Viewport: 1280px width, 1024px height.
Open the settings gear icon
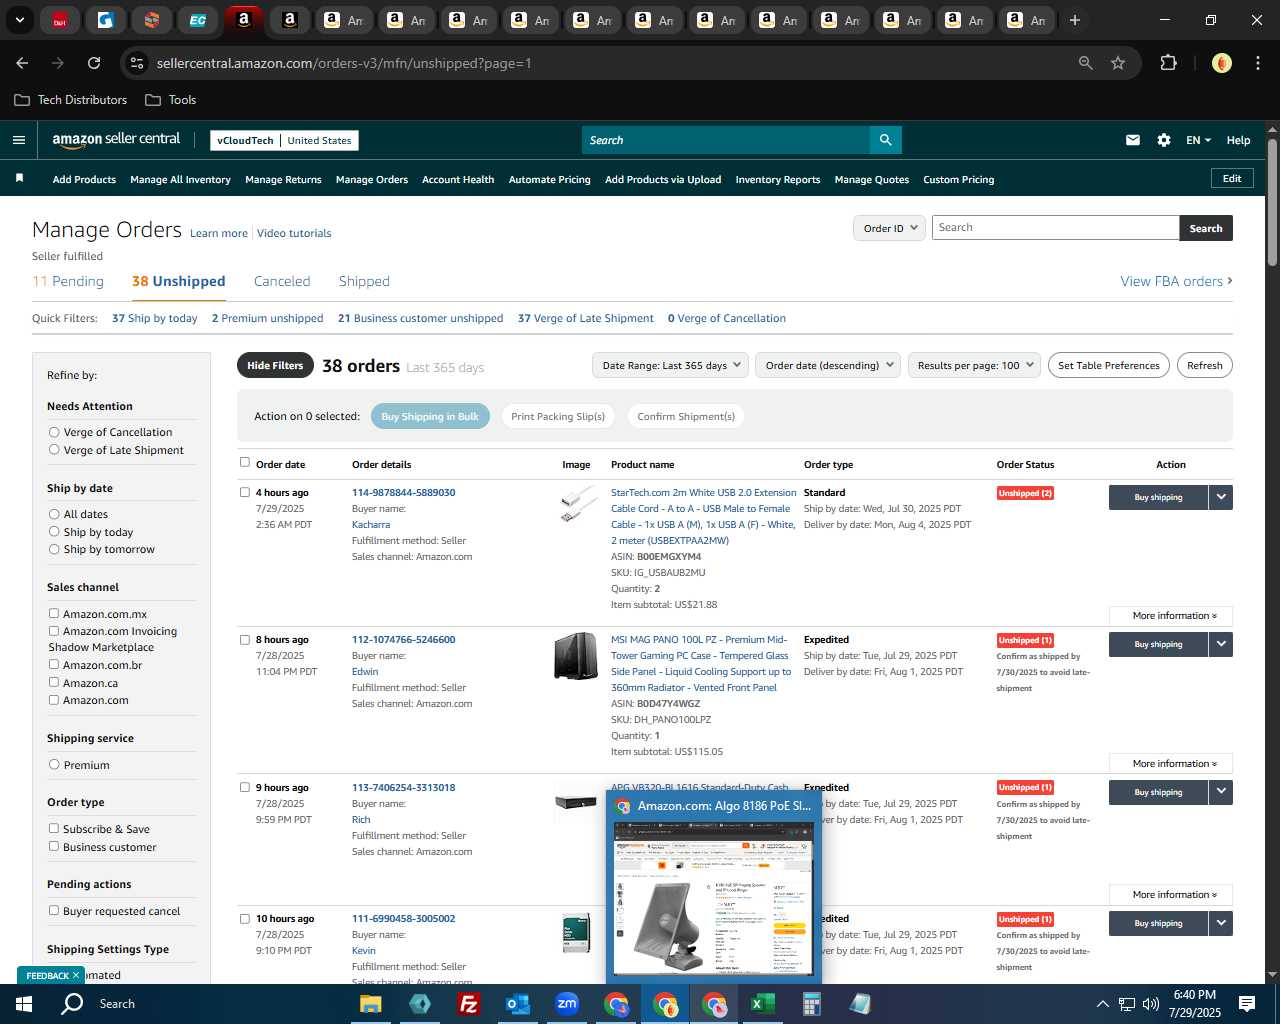(1164, 140)
